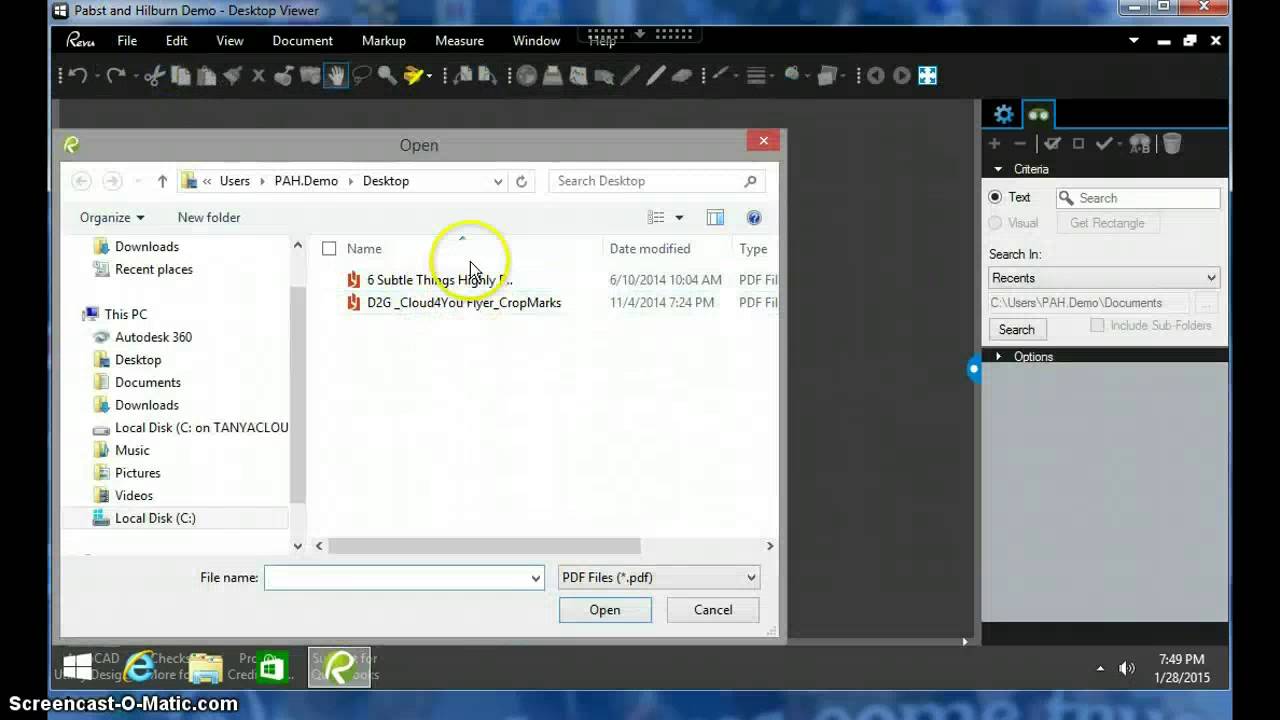
Task: Open the Markup menu
Action: (384, 41)
